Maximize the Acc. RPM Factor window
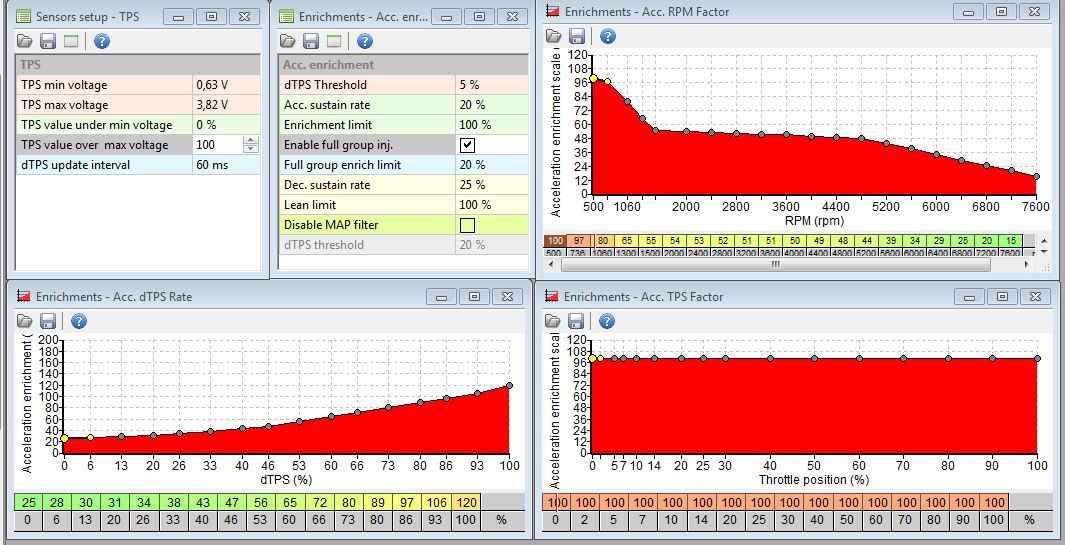 pos(1004,11)
